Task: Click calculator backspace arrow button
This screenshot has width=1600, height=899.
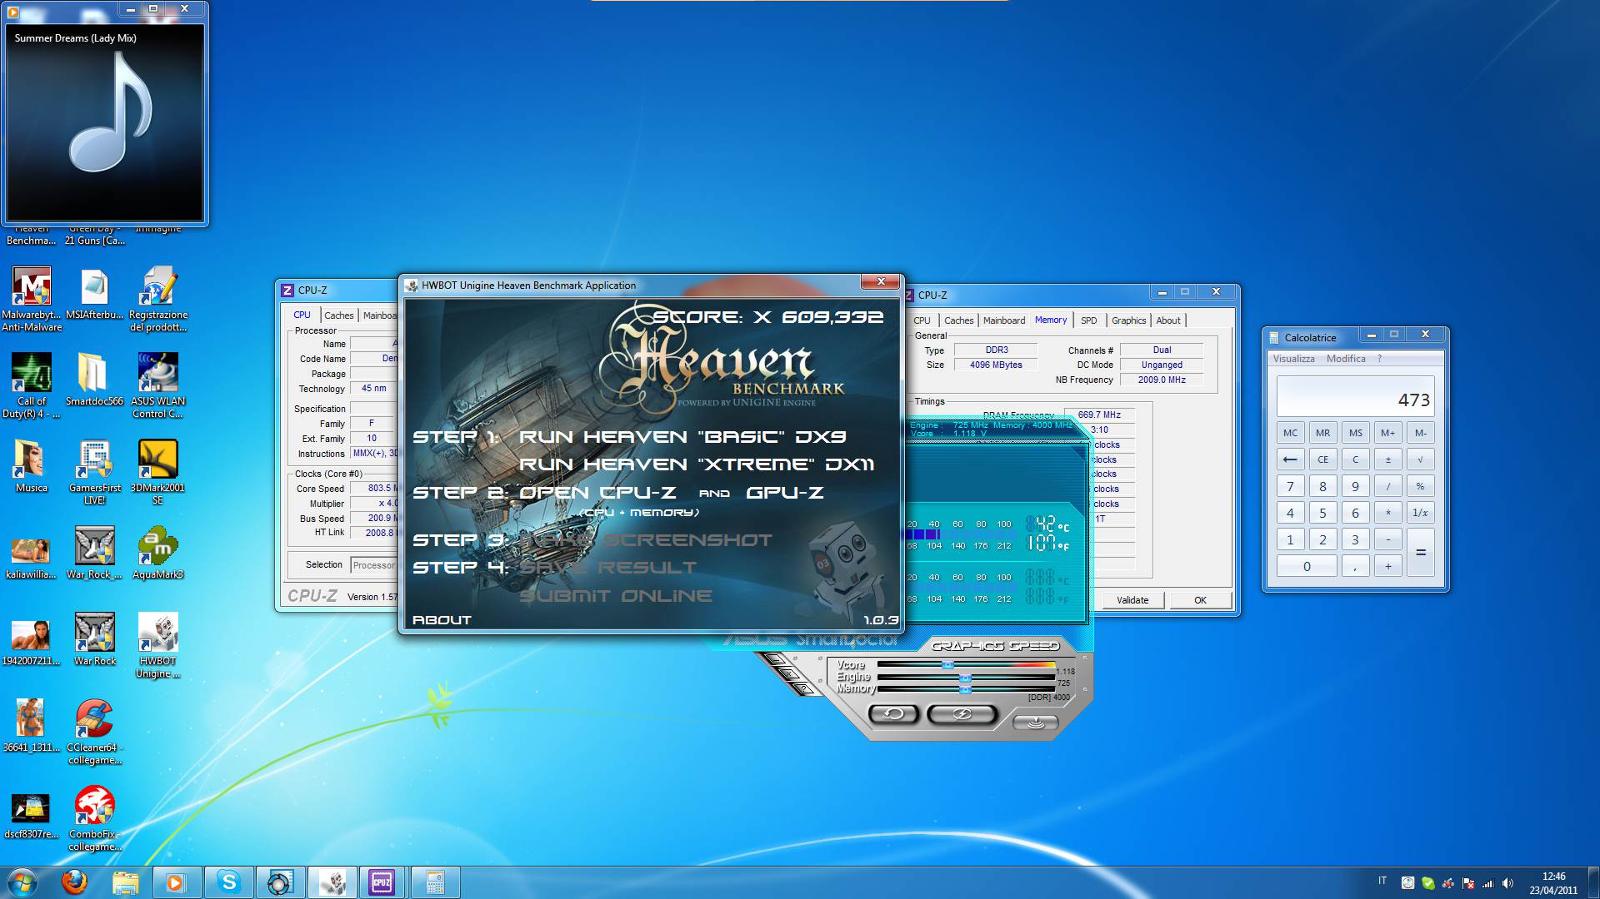Action: (x=1290, y=460)
